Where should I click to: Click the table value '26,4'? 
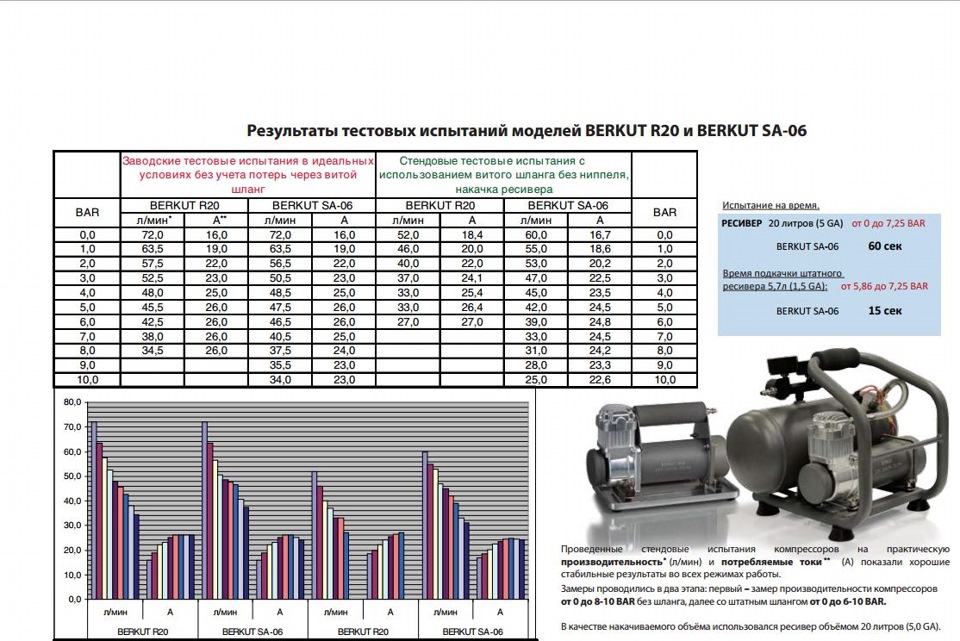pos(472,307)
